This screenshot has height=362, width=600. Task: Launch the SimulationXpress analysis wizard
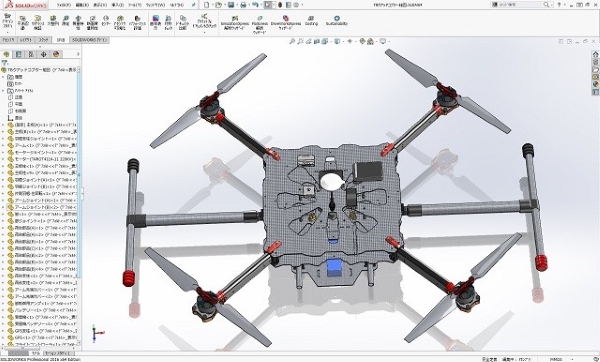235,23
